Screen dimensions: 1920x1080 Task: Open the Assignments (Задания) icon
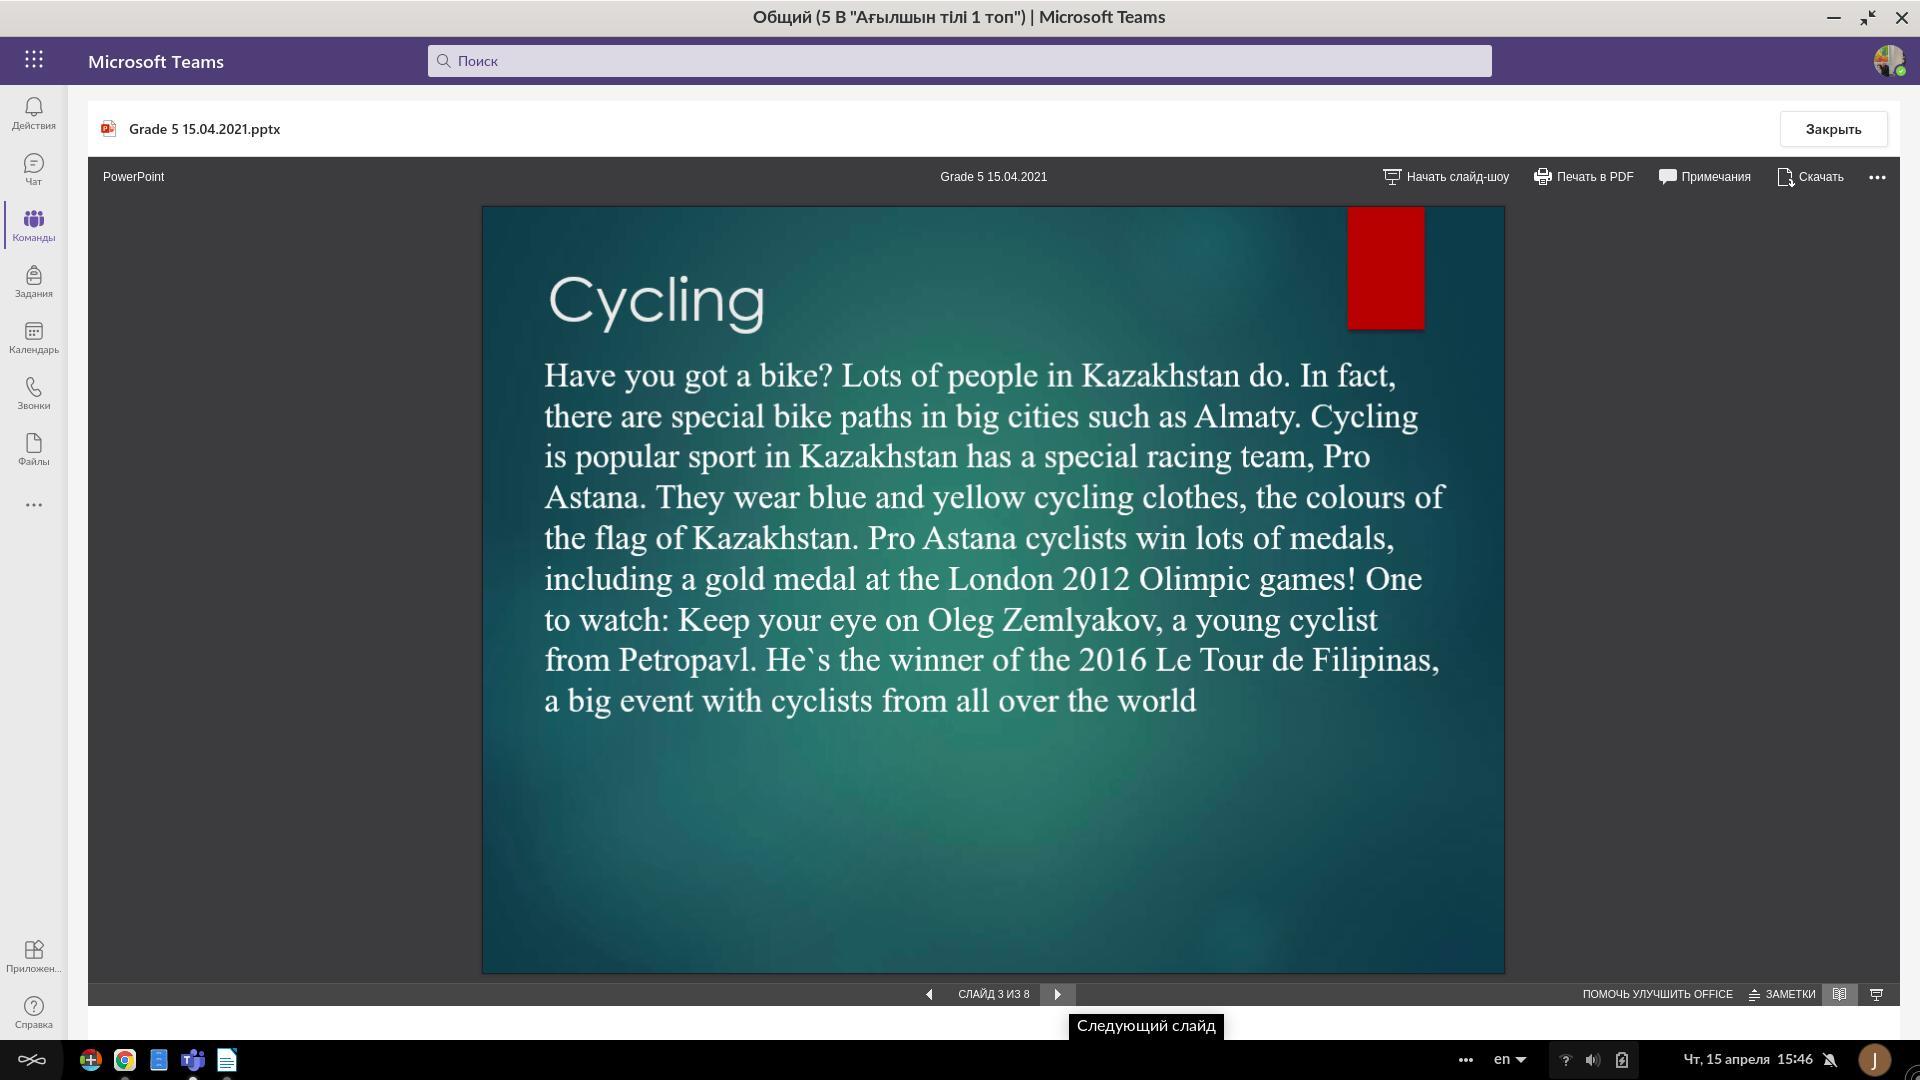pos(33,281)
